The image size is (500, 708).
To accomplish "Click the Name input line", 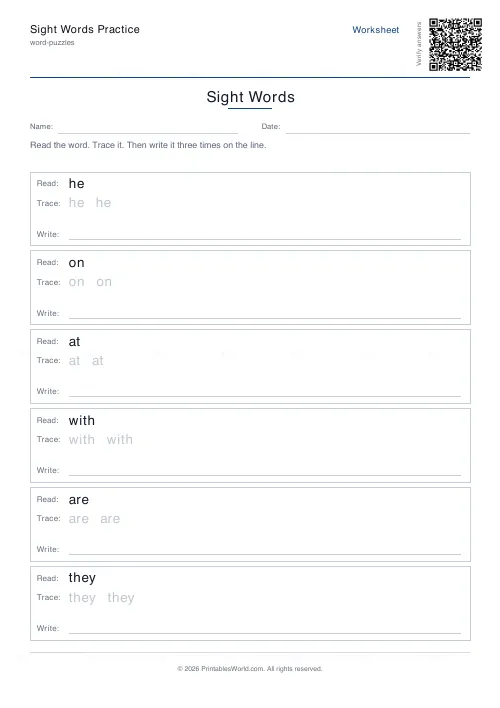I will 148,128.
